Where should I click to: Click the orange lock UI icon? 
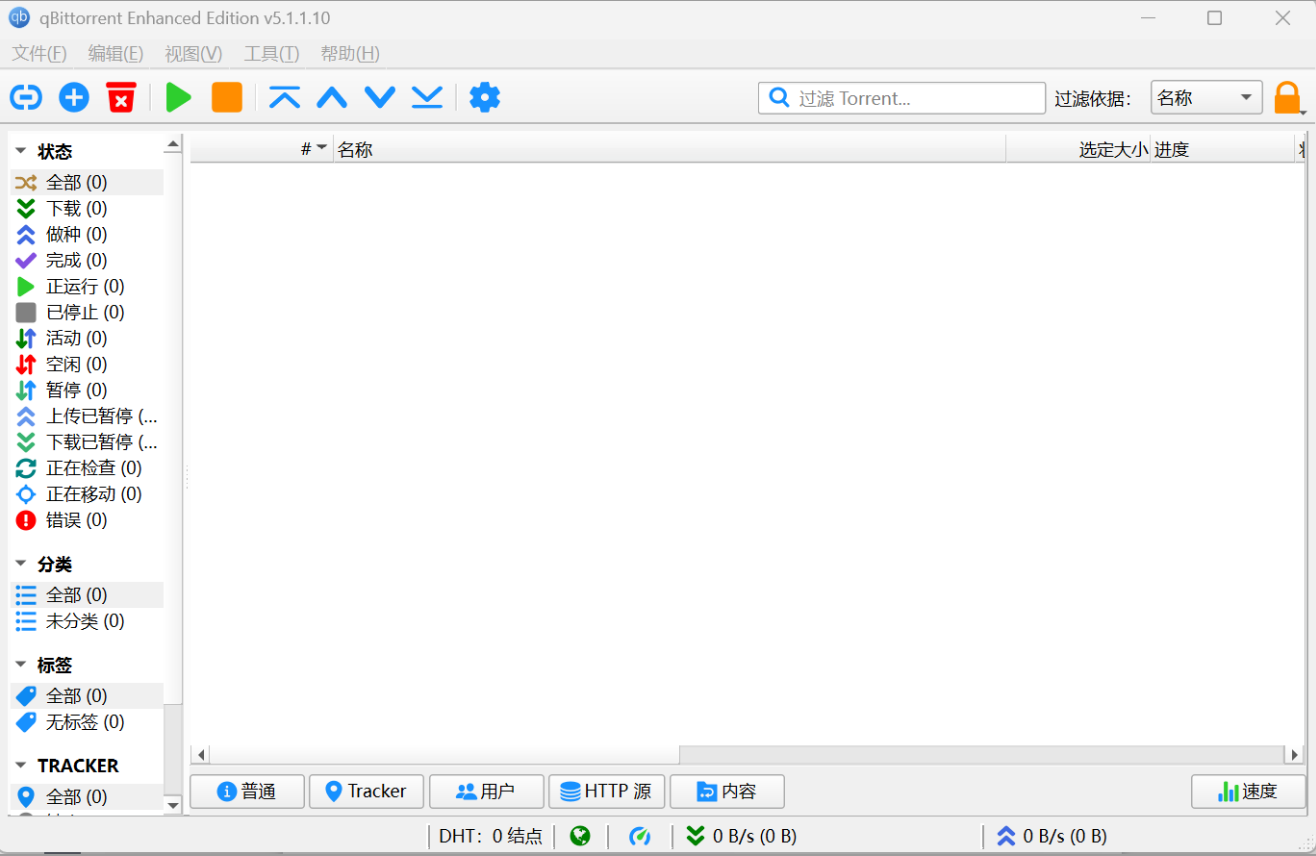click(x=1286, y=97)
